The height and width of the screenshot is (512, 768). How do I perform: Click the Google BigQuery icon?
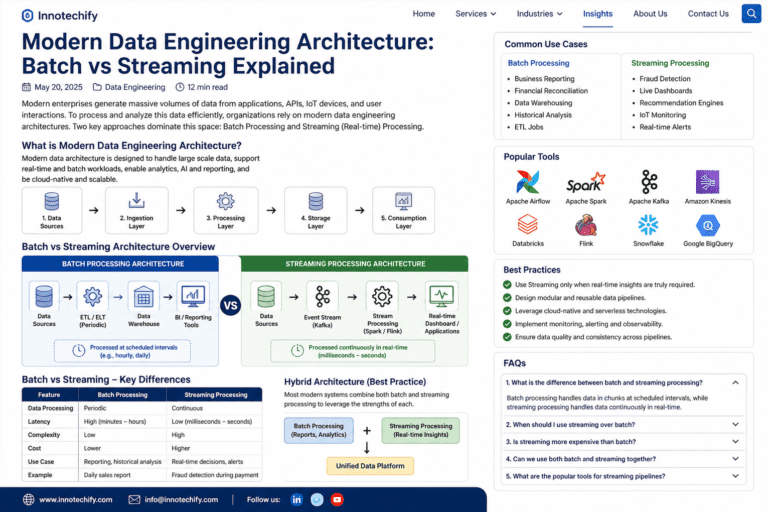coord(708,225)
